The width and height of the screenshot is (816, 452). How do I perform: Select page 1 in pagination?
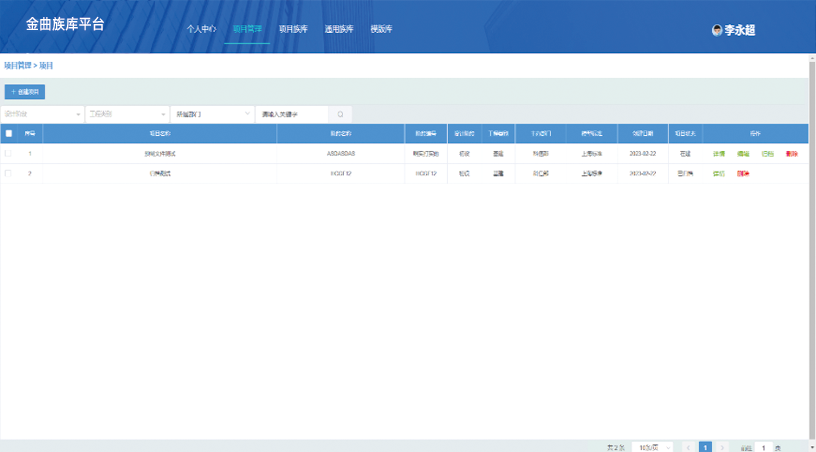click(x=705, y=448)
